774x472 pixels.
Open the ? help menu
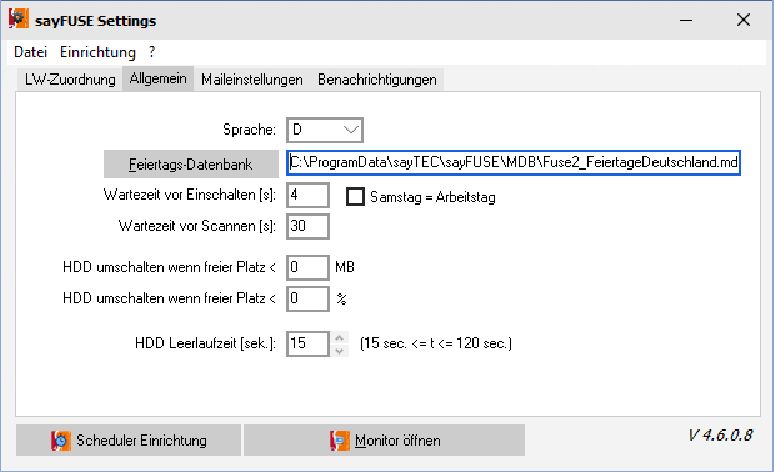coord(152,51)
